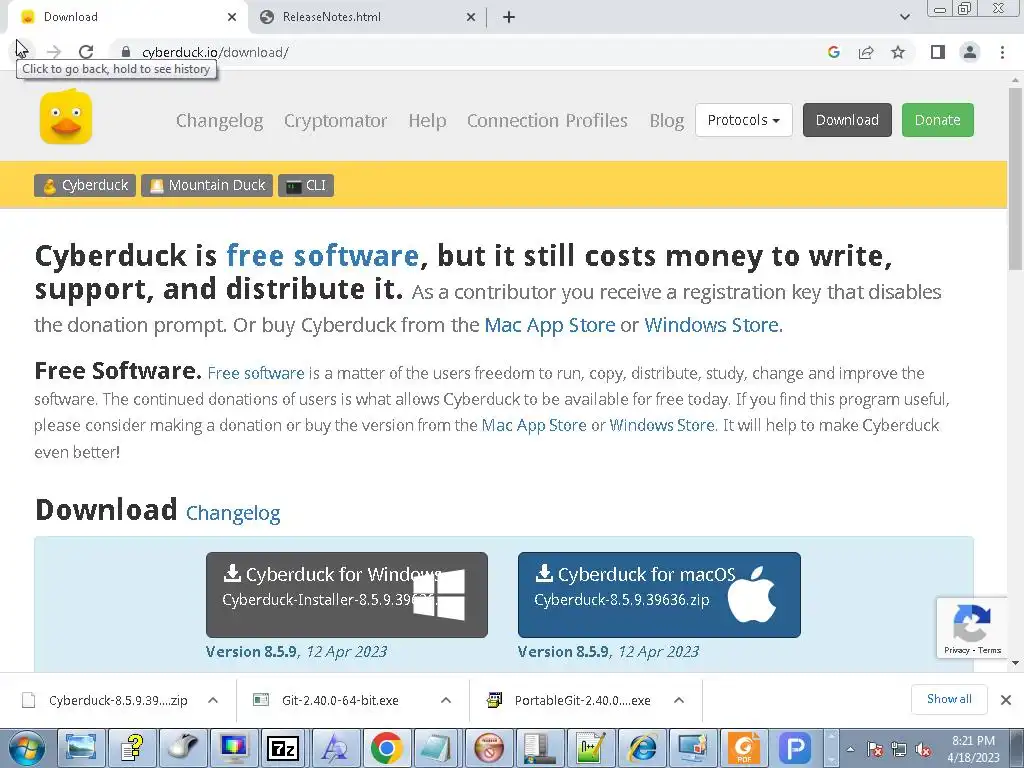The image size is (1024, 768).
Task: Open the browser side panel icon
Action: pyautogui.click(x=938, y=52)
